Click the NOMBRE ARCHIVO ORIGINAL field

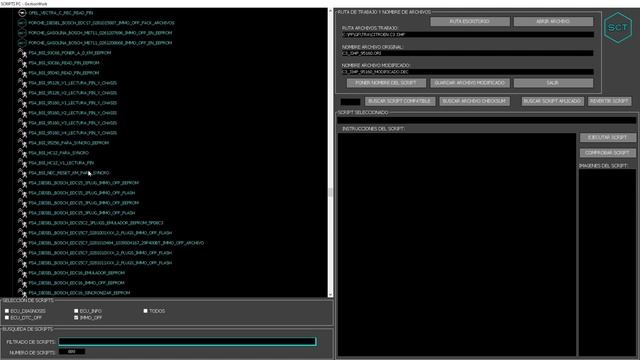tap(468, 53)
